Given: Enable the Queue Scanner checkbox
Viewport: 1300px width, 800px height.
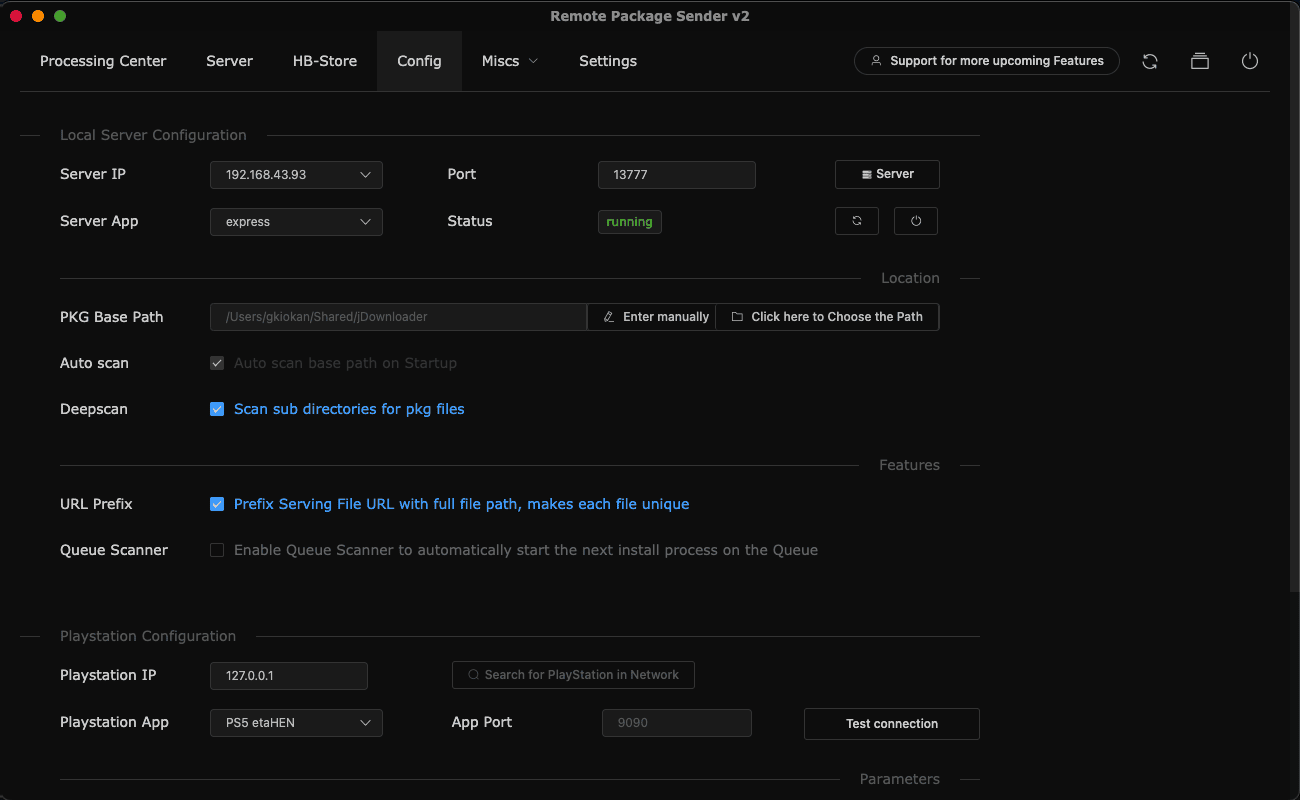Looking at the screenshot, I should 217,550.
